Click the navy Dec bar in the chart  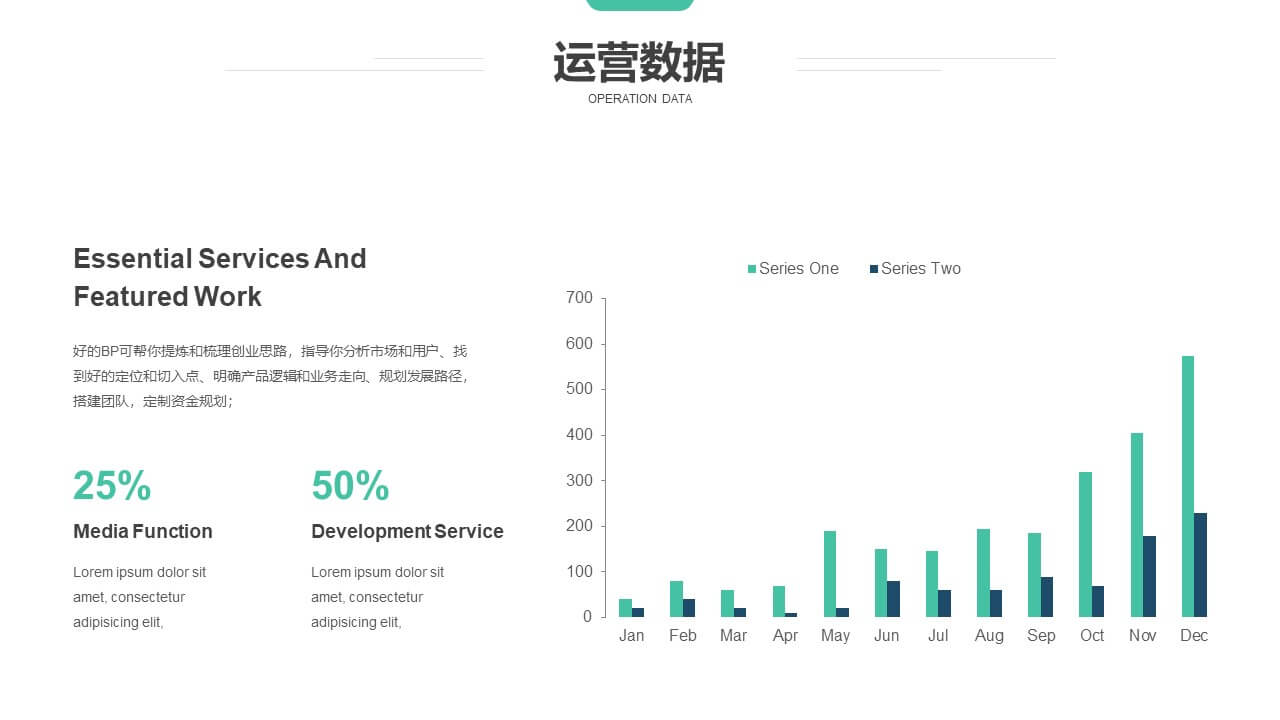(x=1201, y=565)
